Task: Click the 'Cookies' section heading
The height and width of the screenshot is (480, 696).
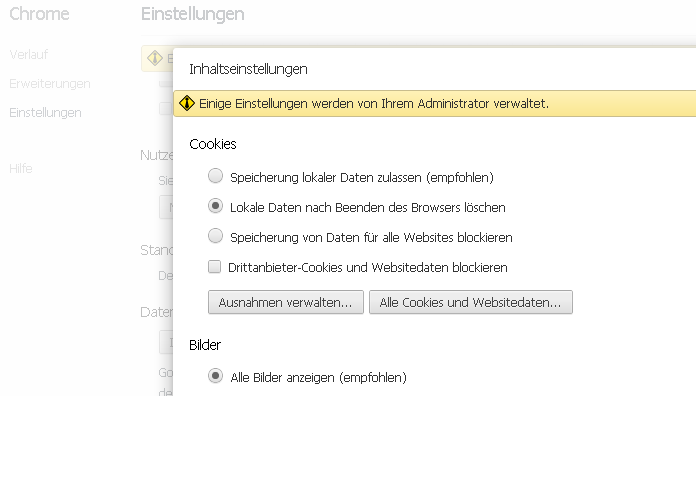Action: coord(213,144)
